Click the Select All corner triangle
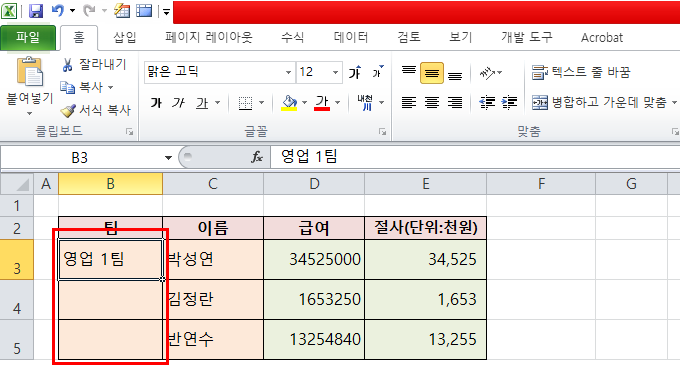The width and height of the screenshot is (680, 365). tap(17, 184)
